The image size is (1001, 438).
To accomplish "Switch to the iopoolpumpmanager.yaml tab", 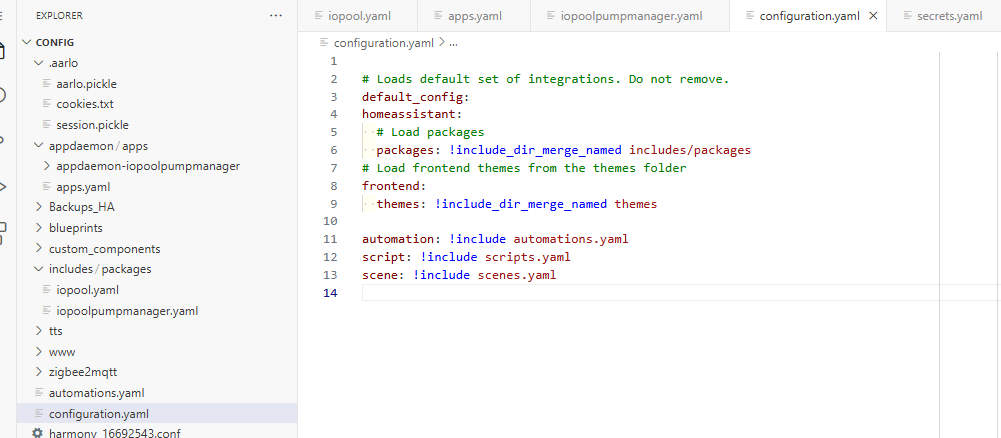I will [629, 16].
